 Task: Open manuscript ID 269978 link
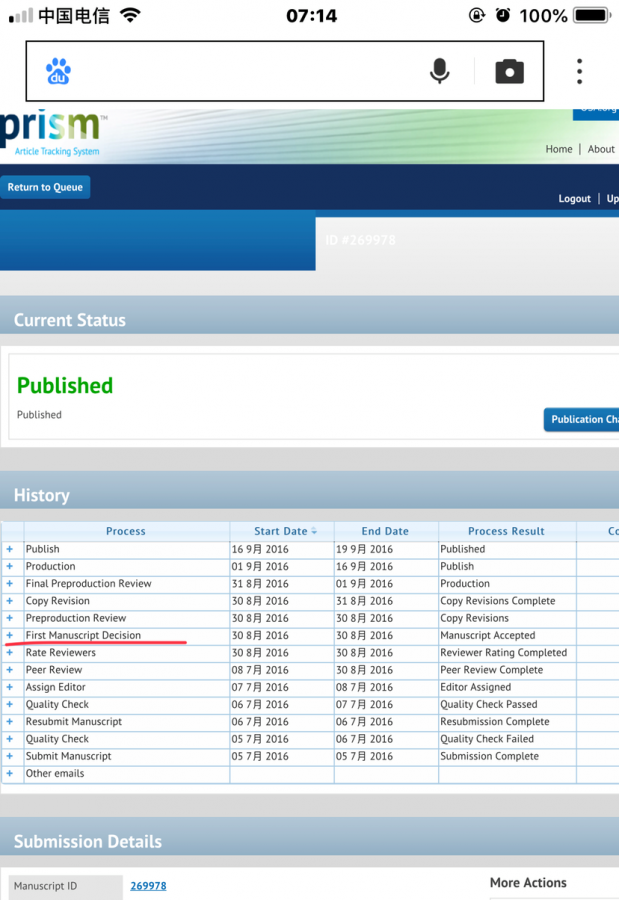[x=148, y=886]
